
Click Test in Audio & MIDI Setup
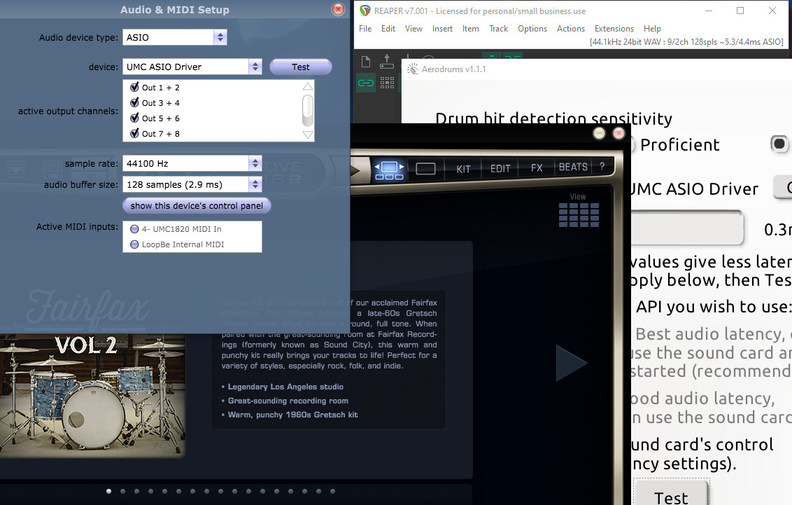click(301, 67)
